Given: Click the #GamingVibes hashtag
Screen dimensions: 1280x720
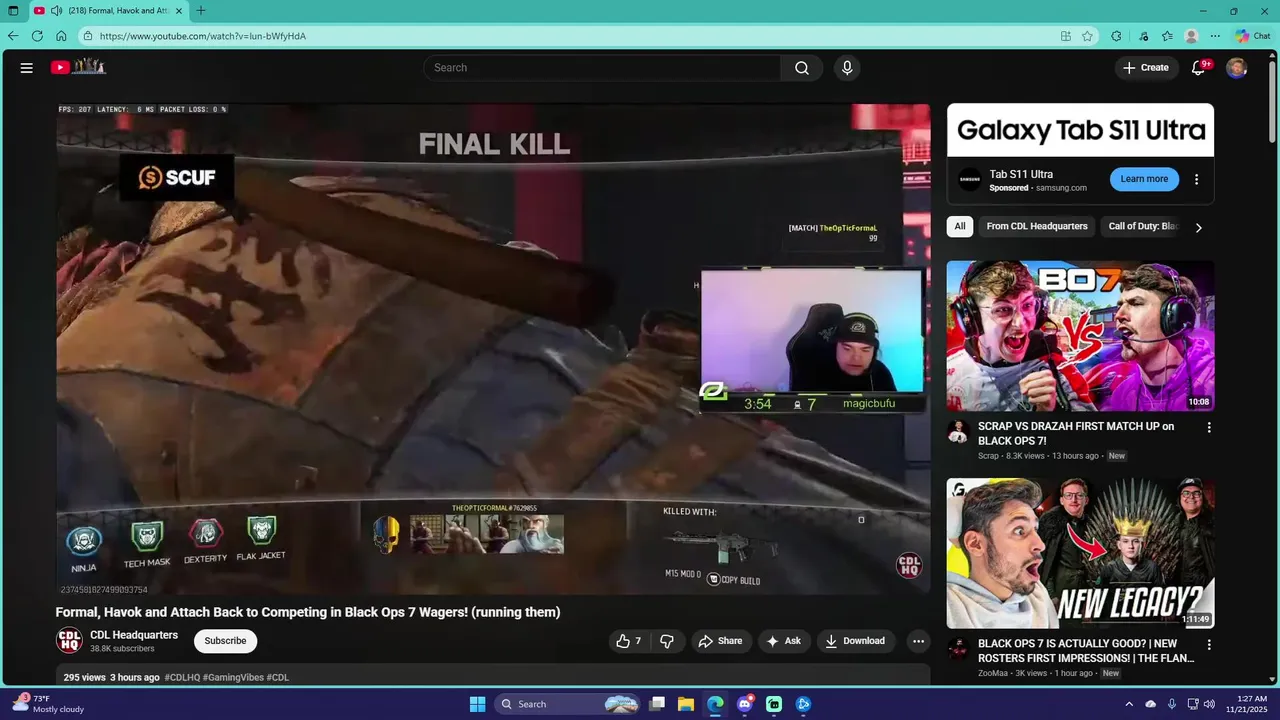Looking at the screenshot, I should [x=233, y=677].
